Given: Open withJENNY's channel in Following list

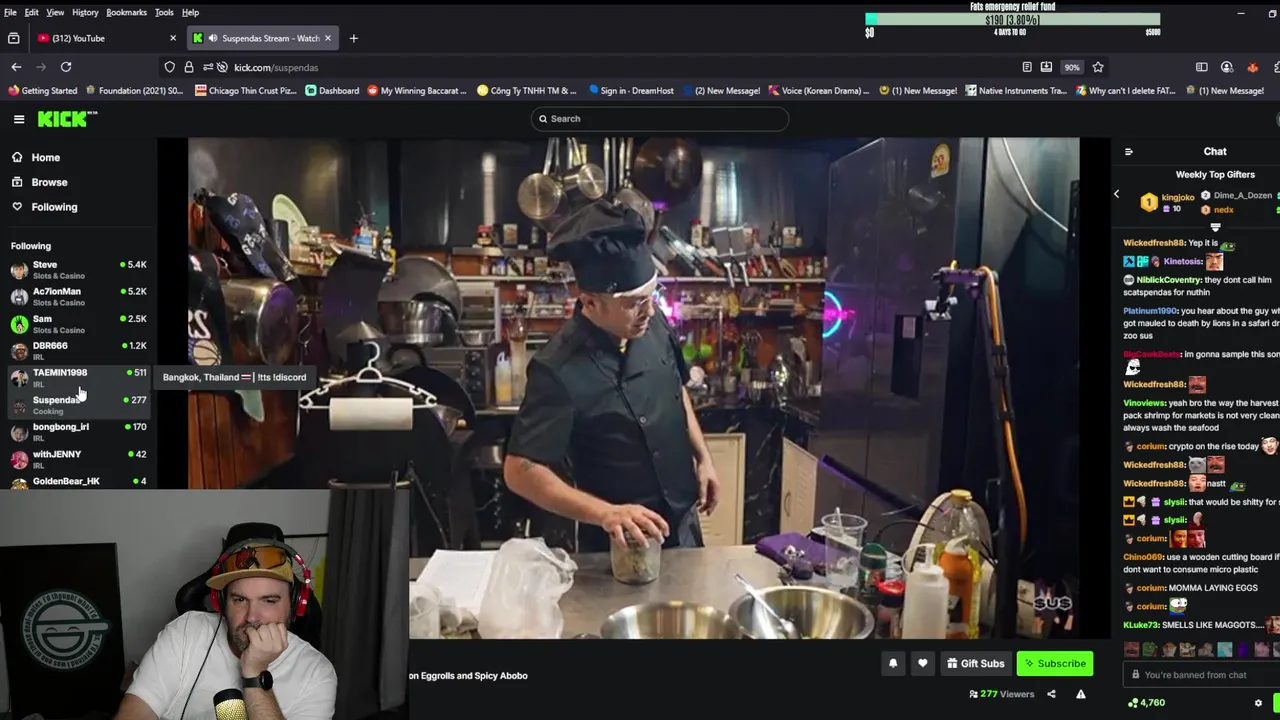Looking at the screenshot, I should [78, 458].
